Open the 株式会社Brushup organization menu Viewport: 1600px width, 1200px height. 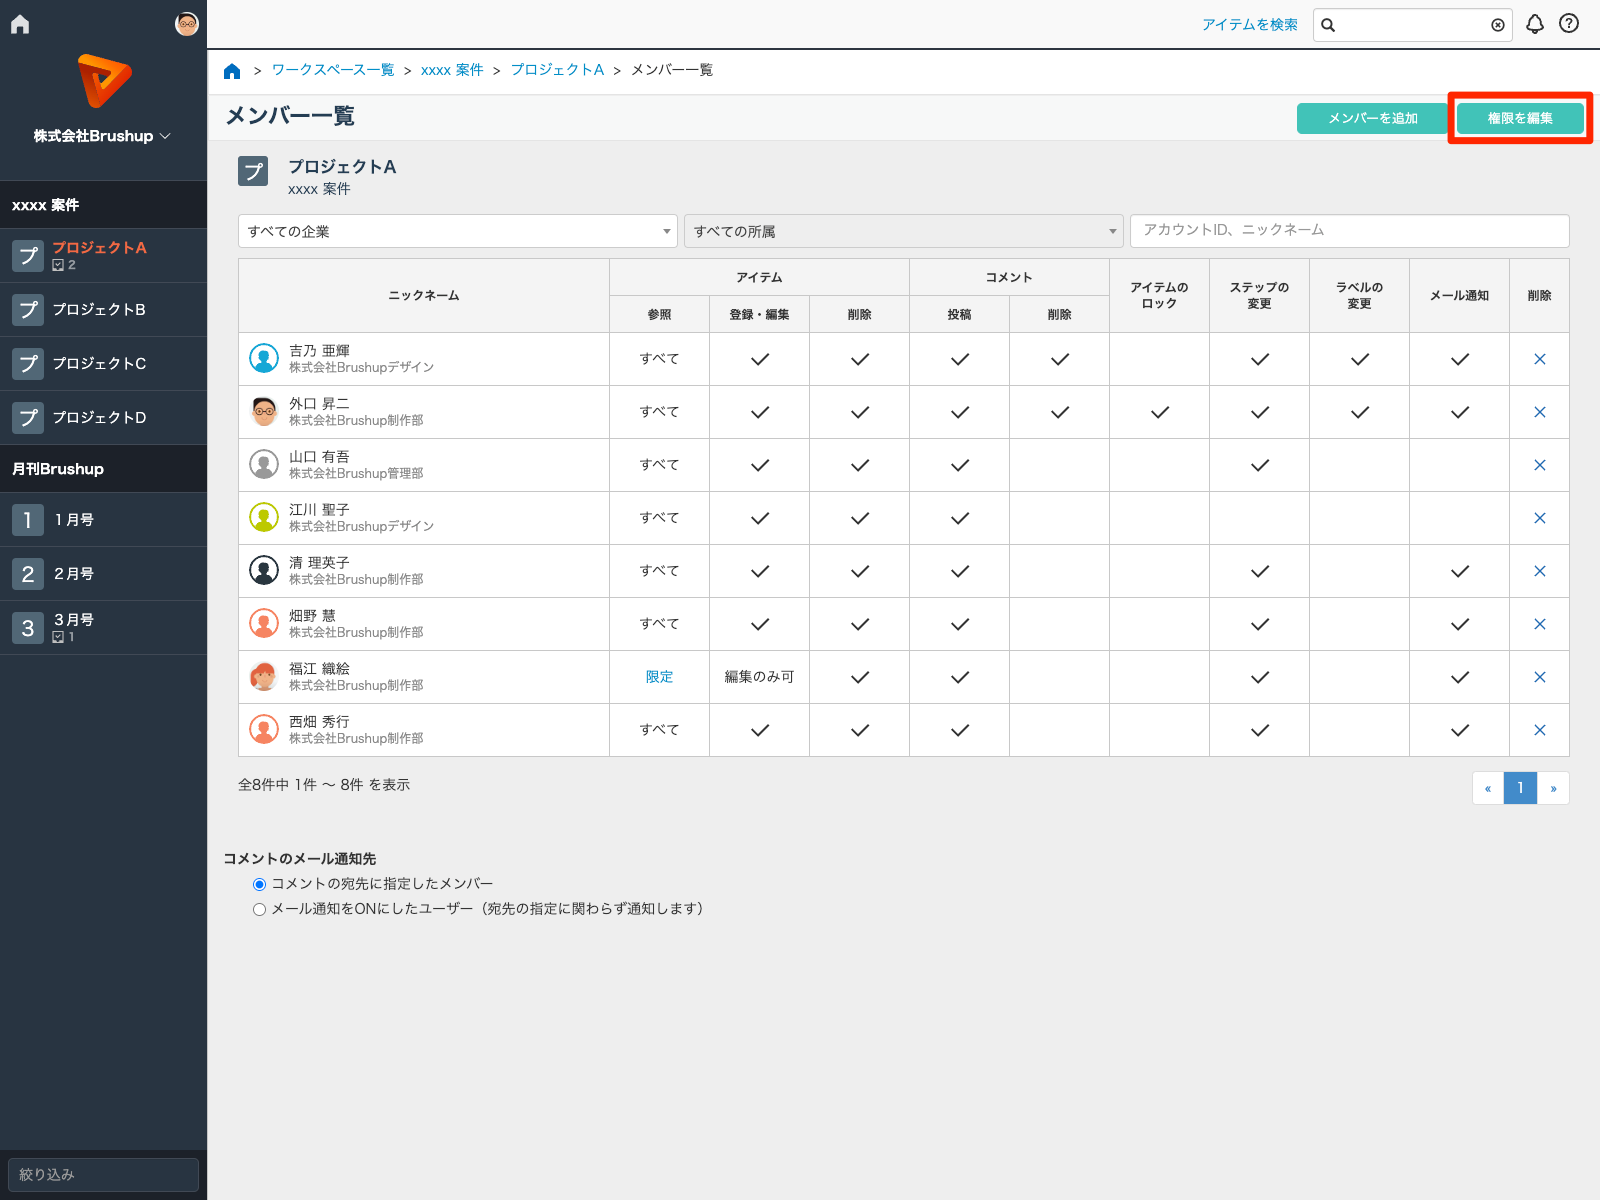102,136
